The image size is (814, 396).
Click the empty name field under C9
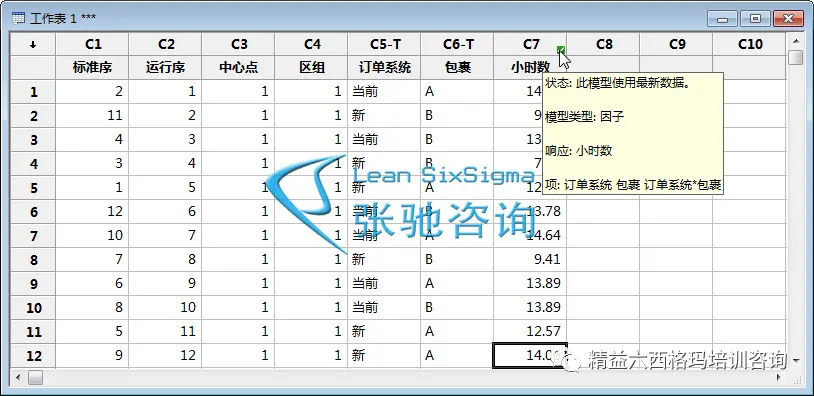pos(676,67)
